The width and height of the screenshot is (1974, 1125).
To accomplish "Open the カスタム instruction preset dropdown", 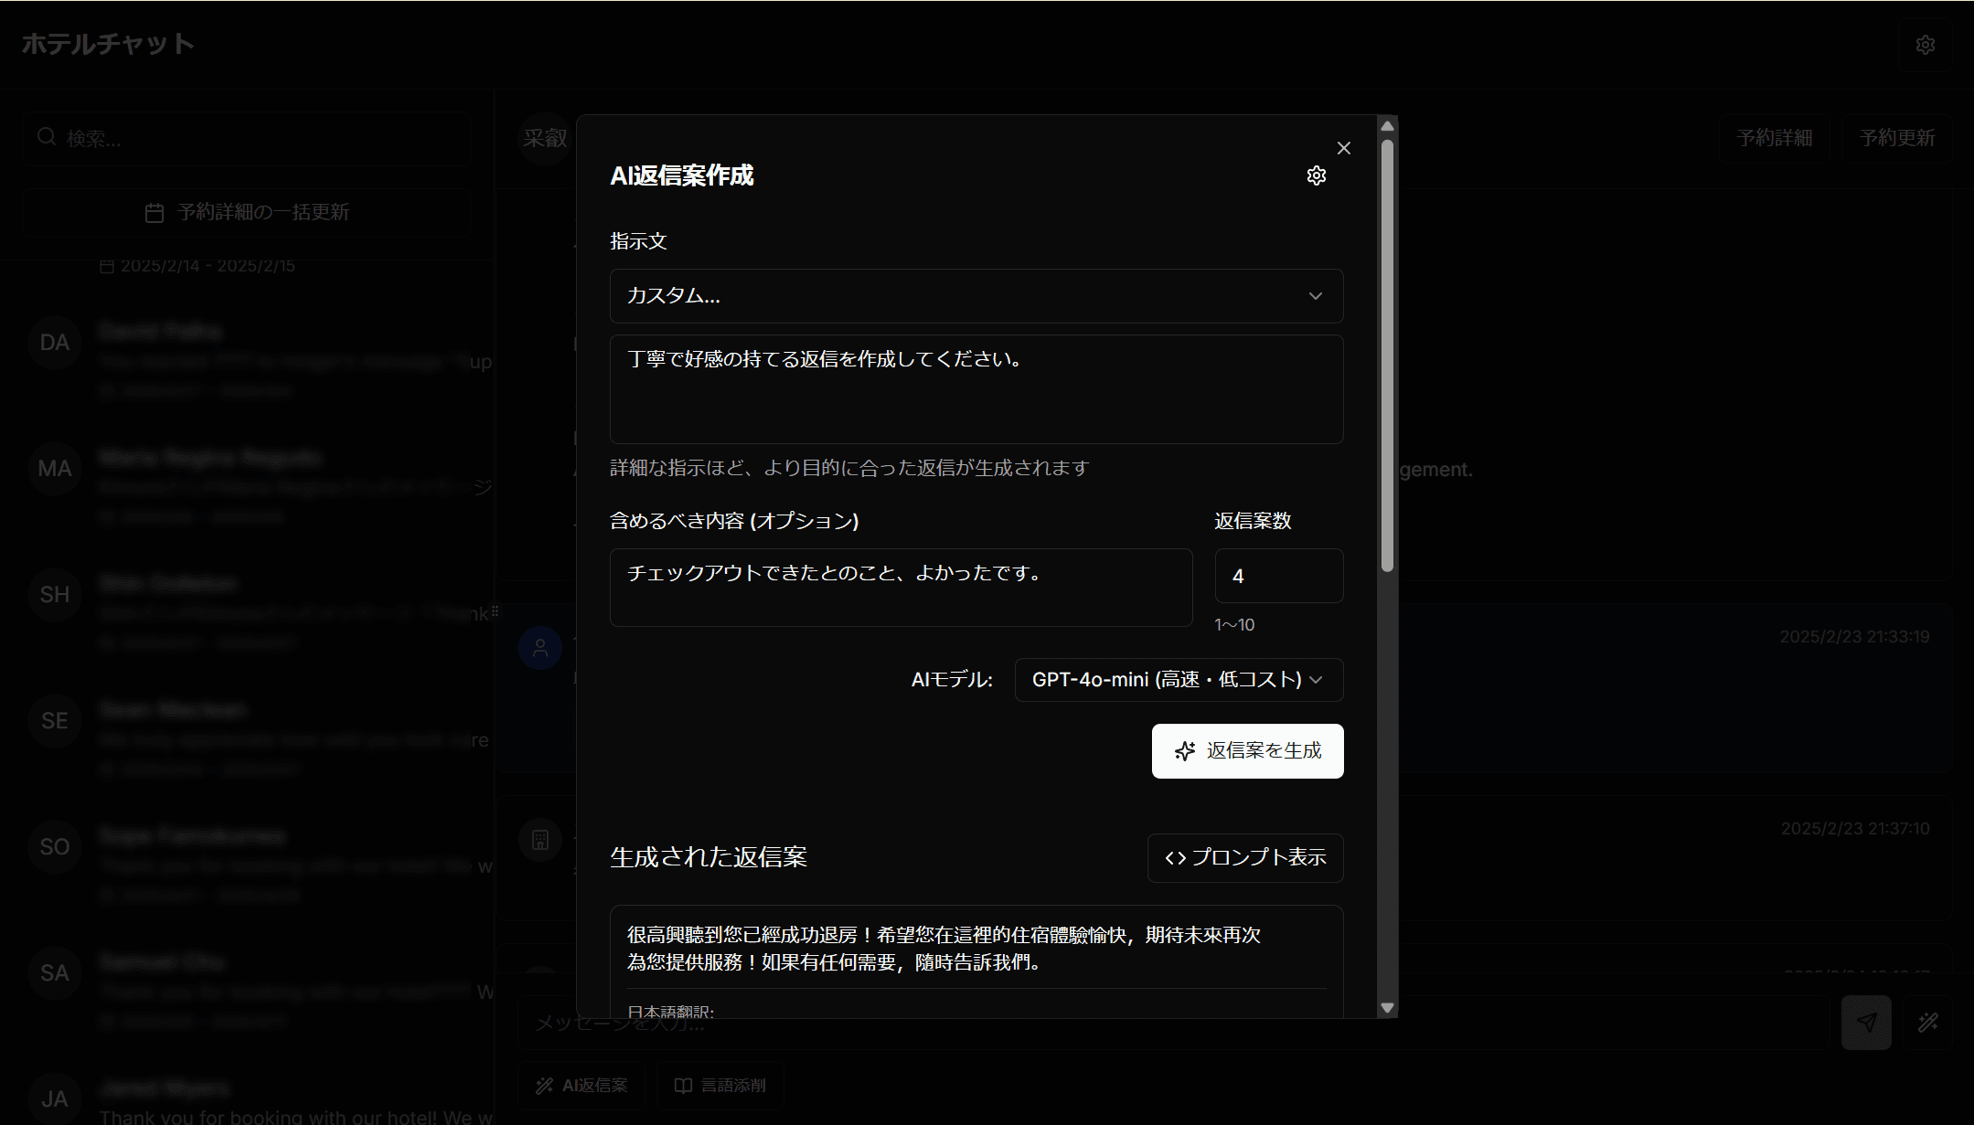I will pyautogui.click(x=975, y=296).
